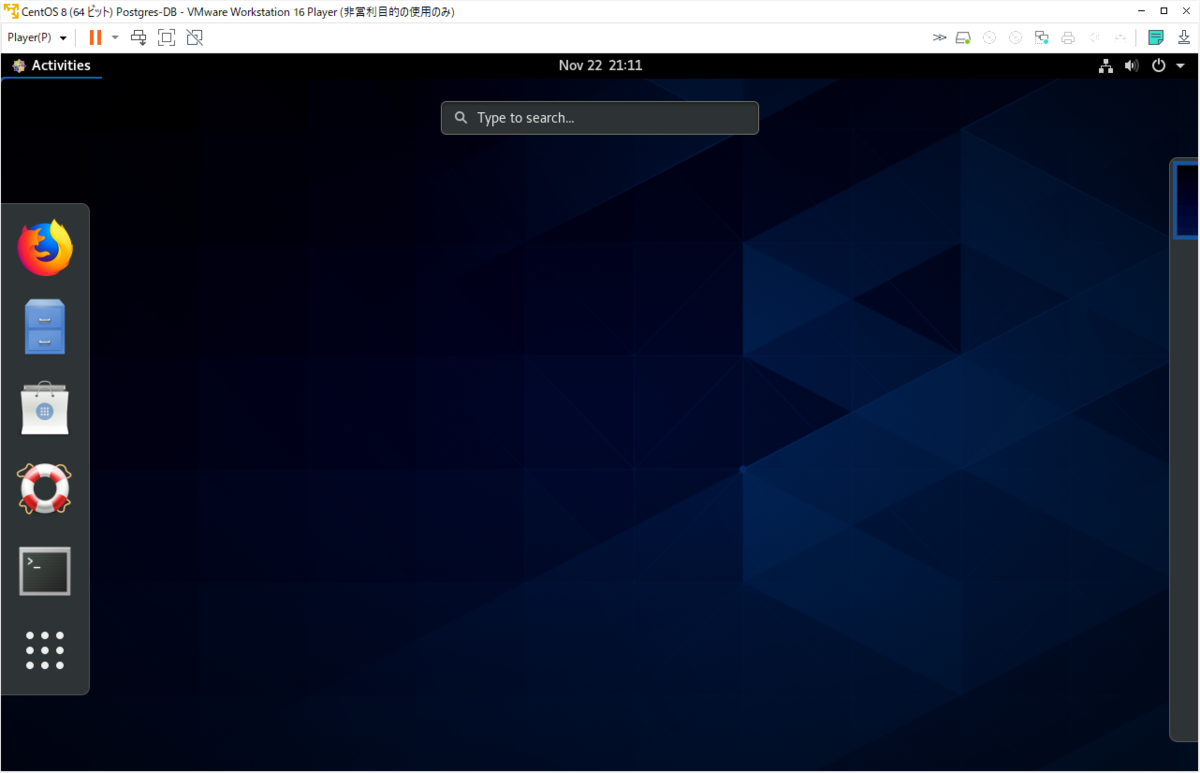Click the greyed-out device icon after sound card
The image size is (1200, 773).
coord(1120,38)
